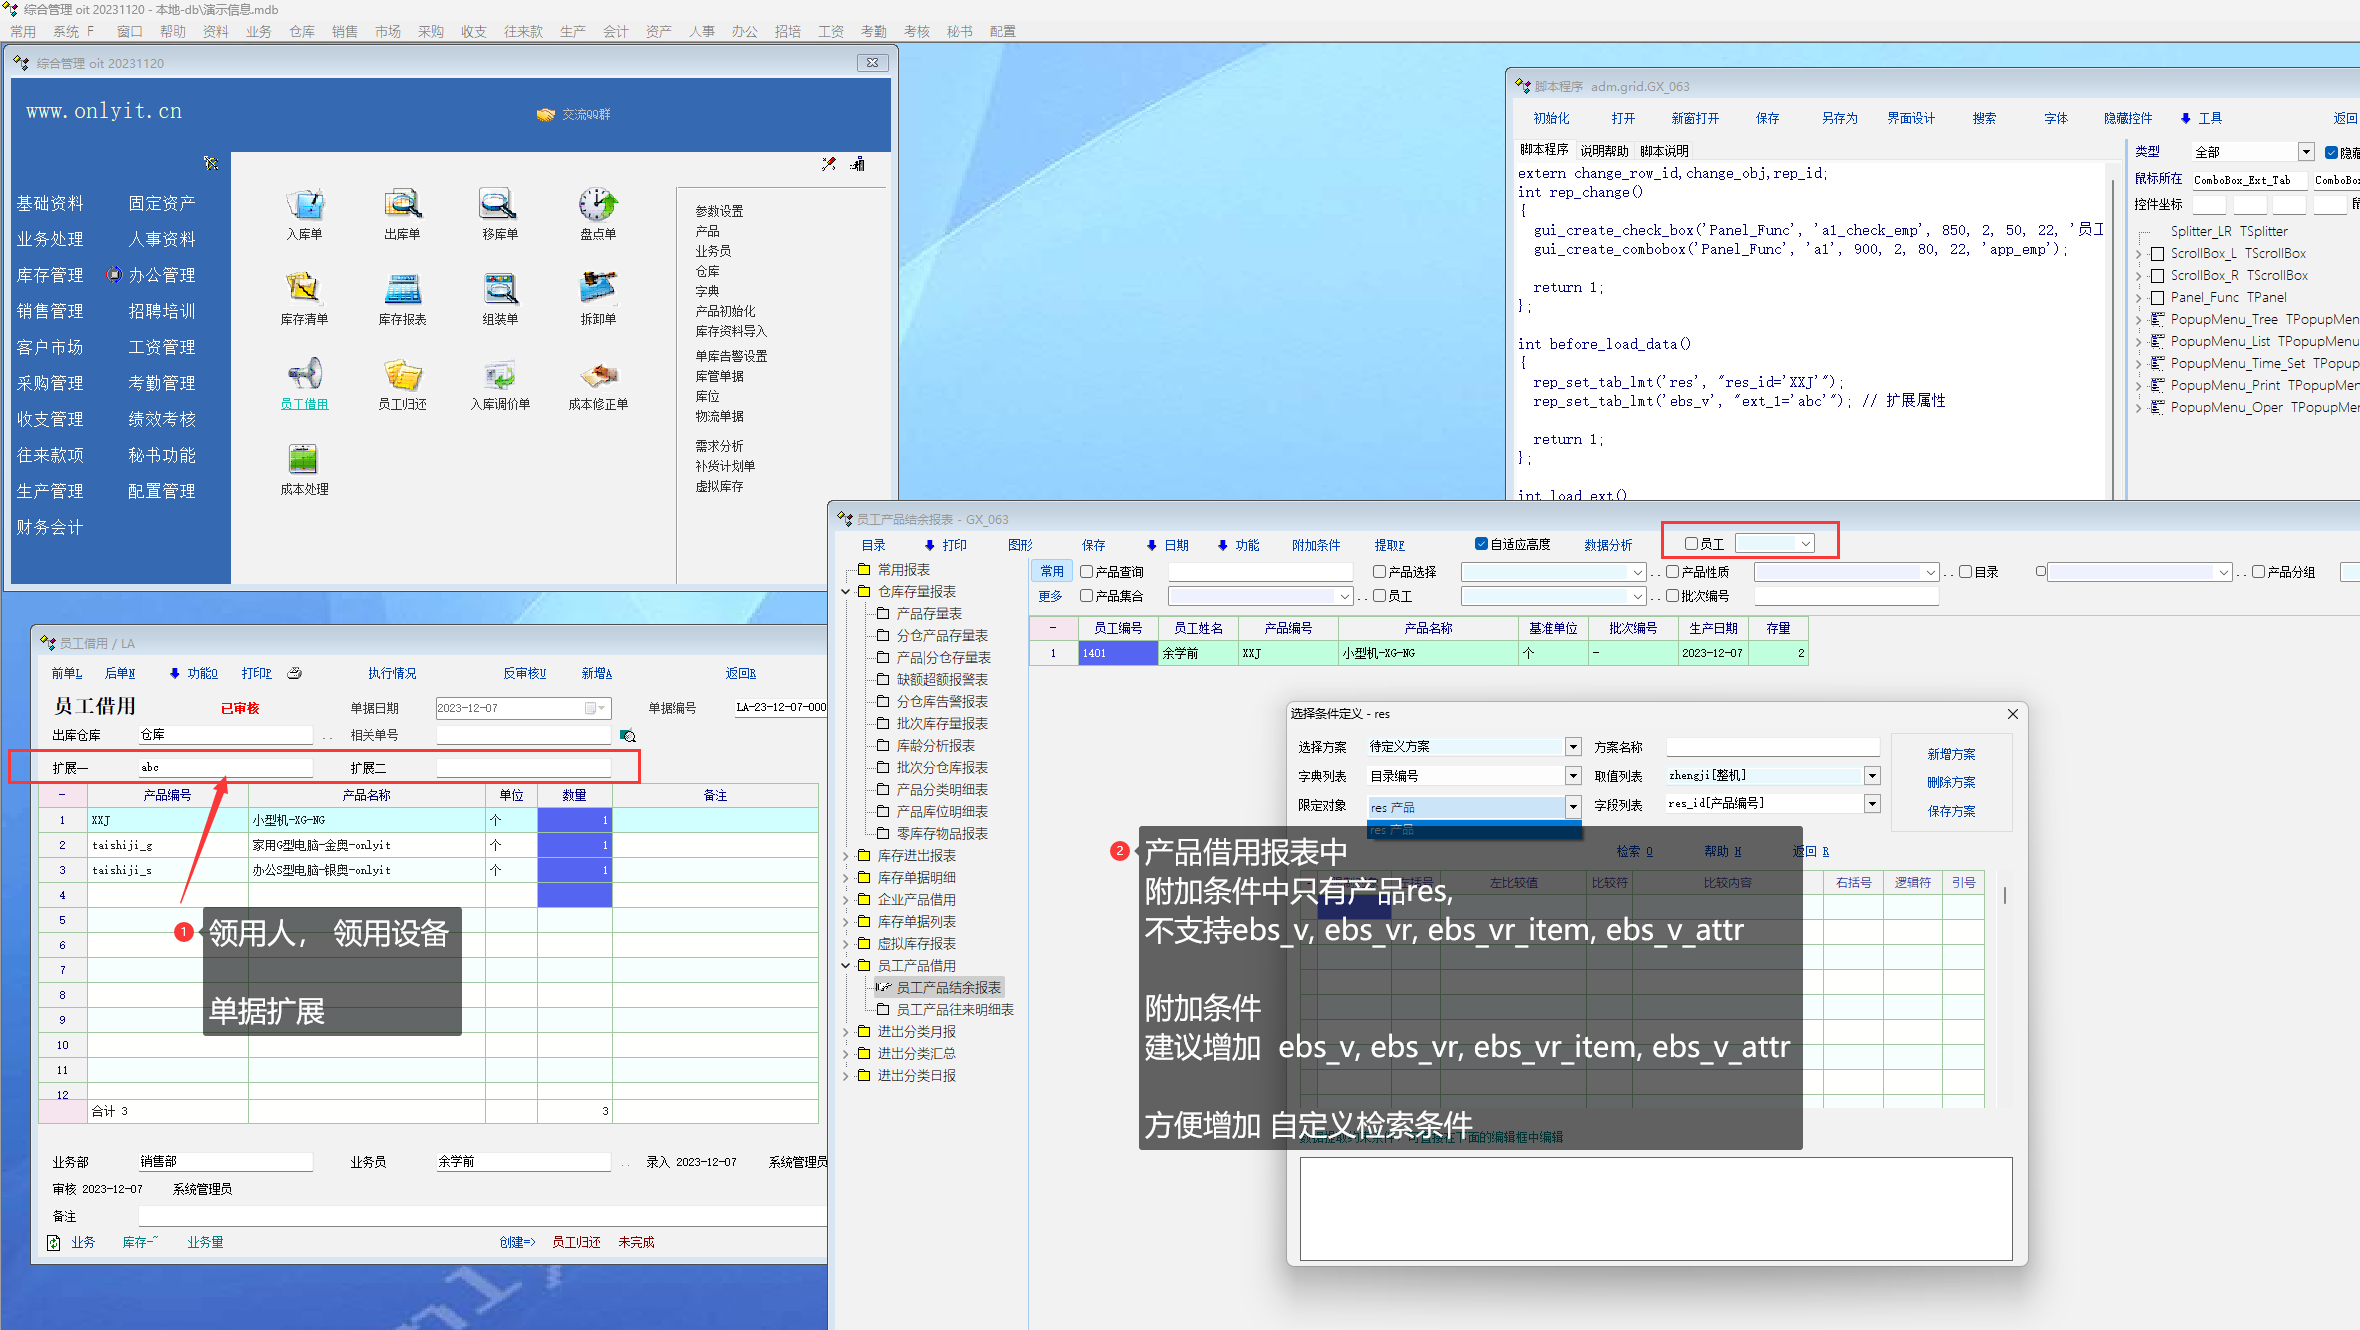Open the 员工归还 icon
Viewport: 2360px width, 1330px height.
click(x=402, y=376)
